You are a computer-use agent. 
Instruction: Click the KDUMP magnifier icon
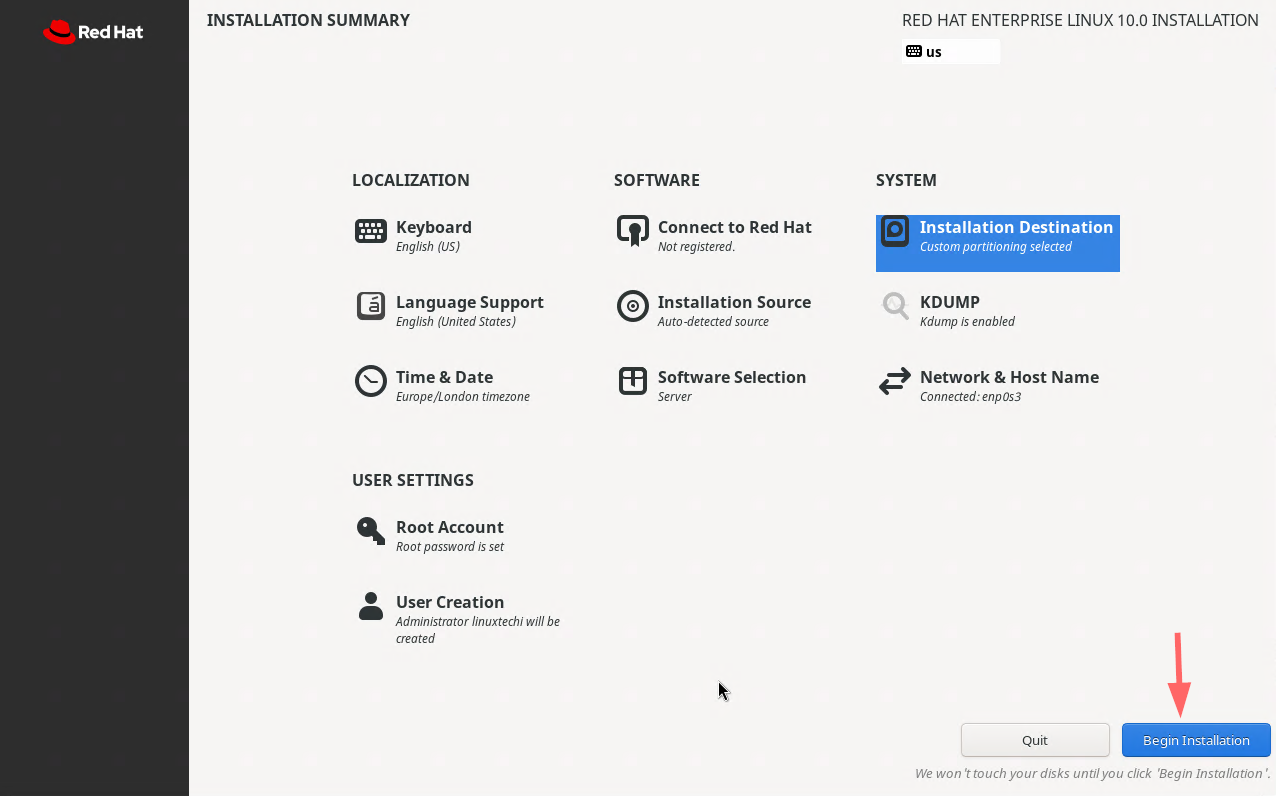click(895, 306)
